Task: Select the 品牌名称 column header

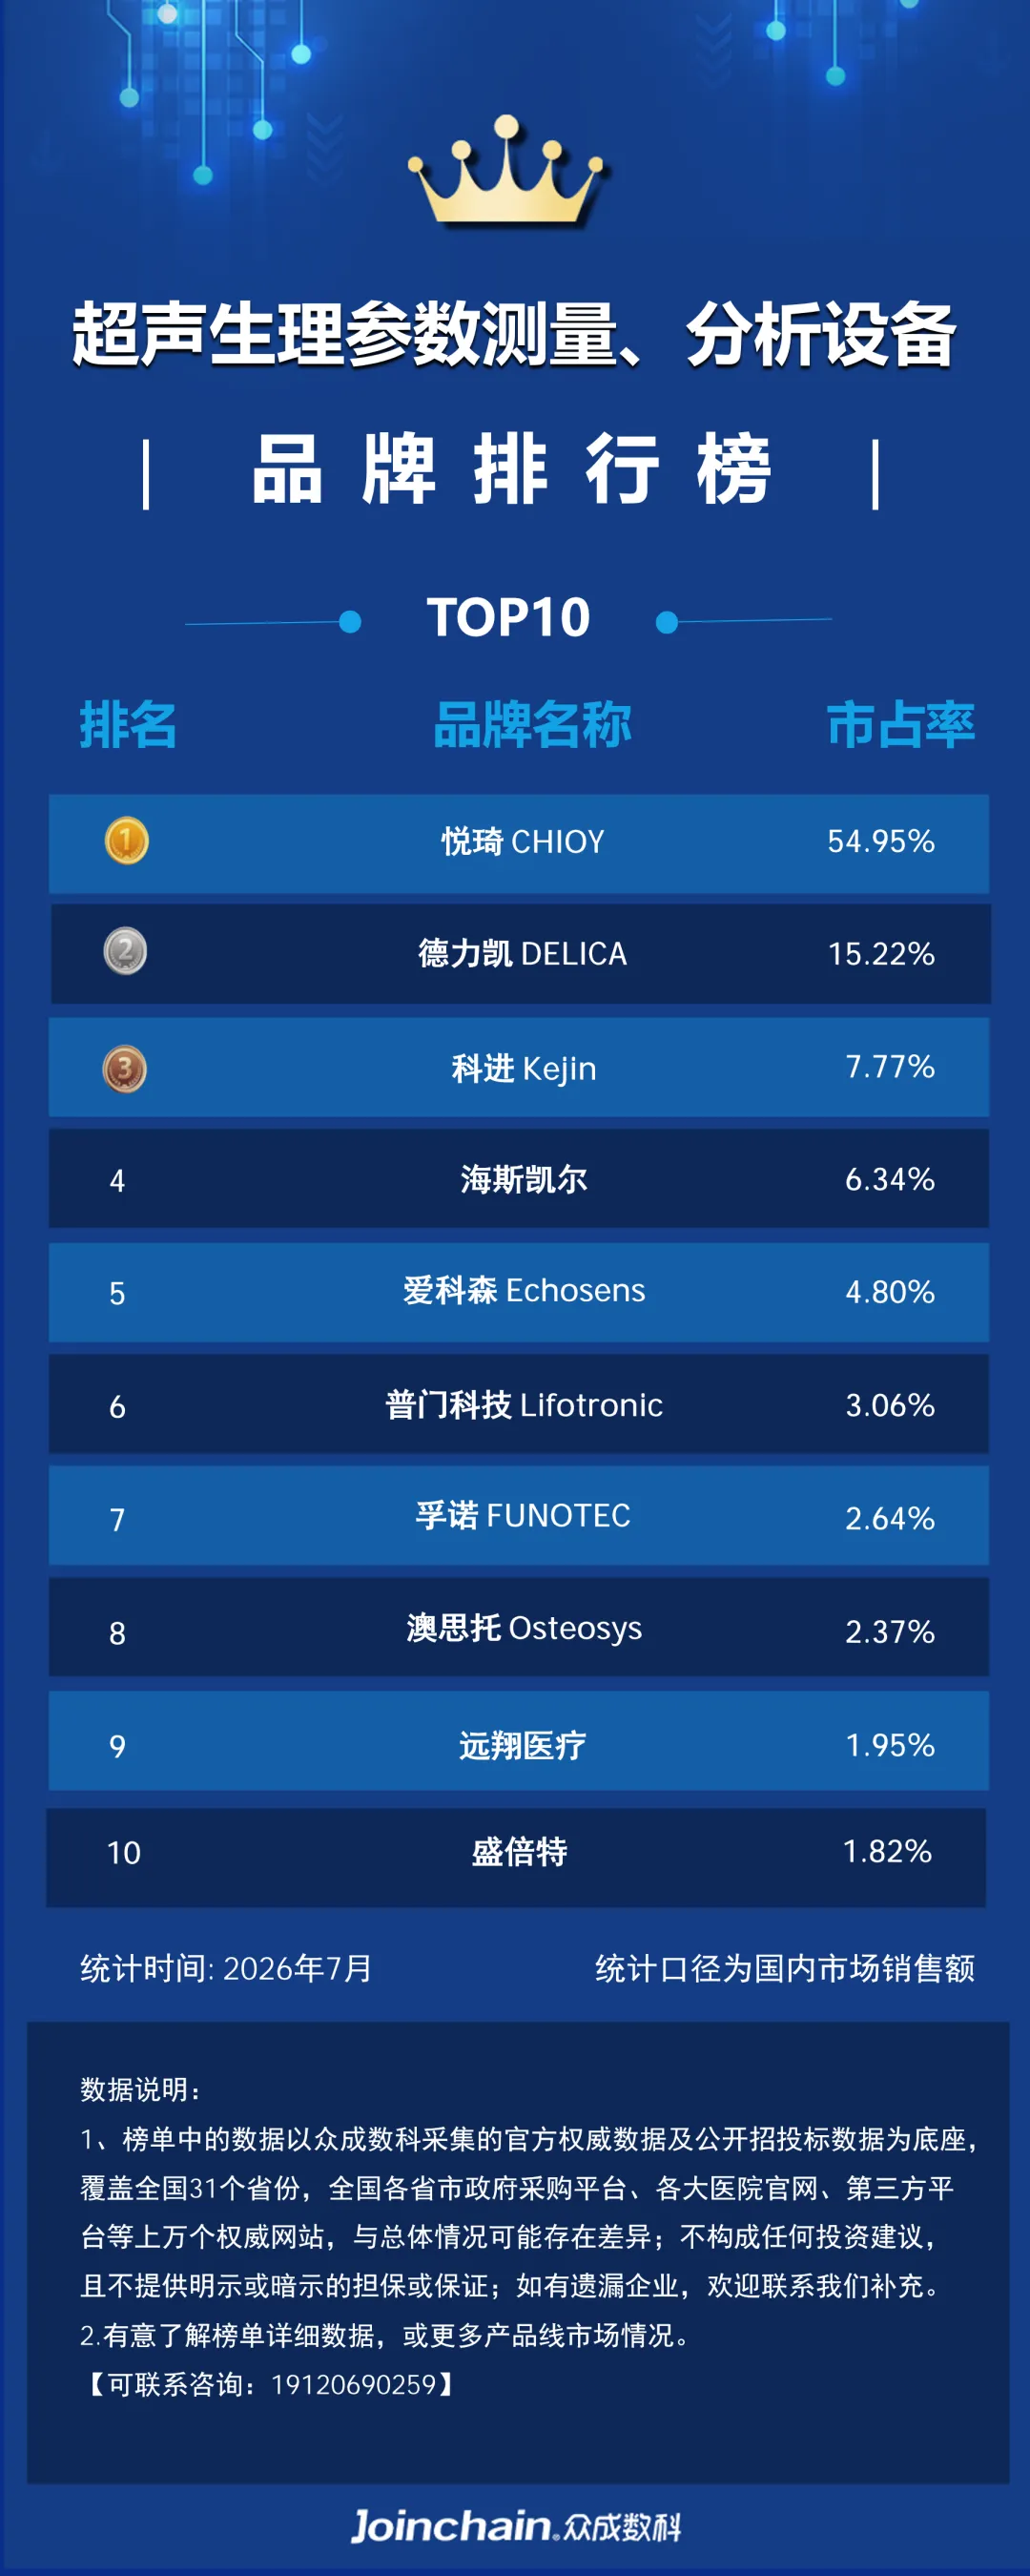Action: (x=532, y=725)
